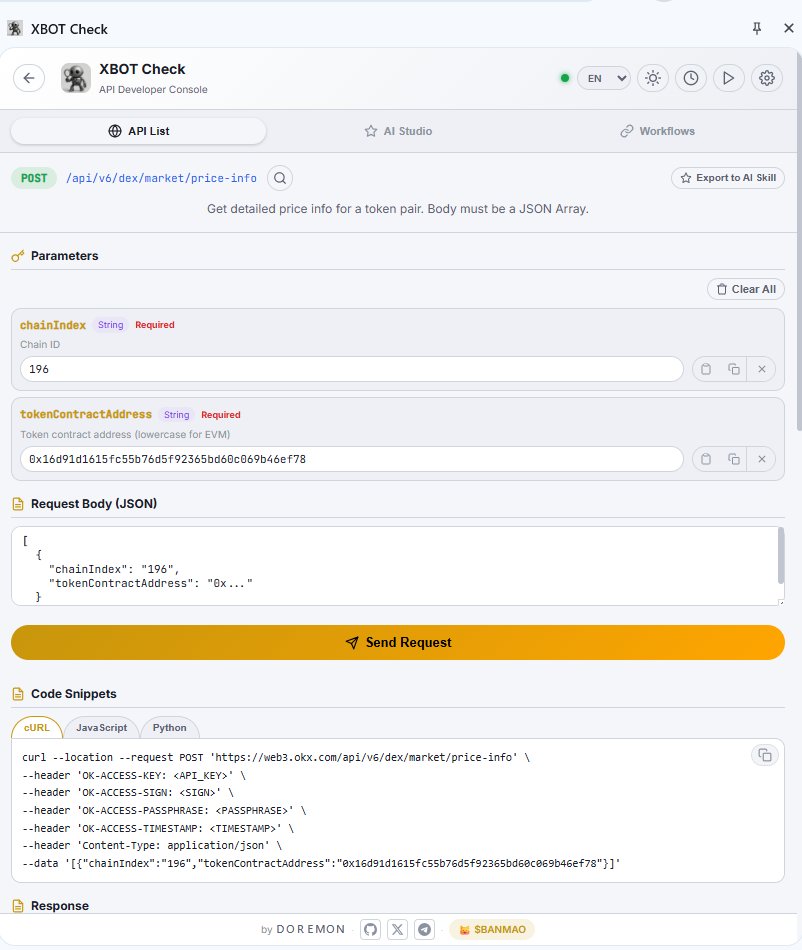The image size is (802, 950).
Task: Open the X (Twitter) link in footer
Action: tap(397, 929)
